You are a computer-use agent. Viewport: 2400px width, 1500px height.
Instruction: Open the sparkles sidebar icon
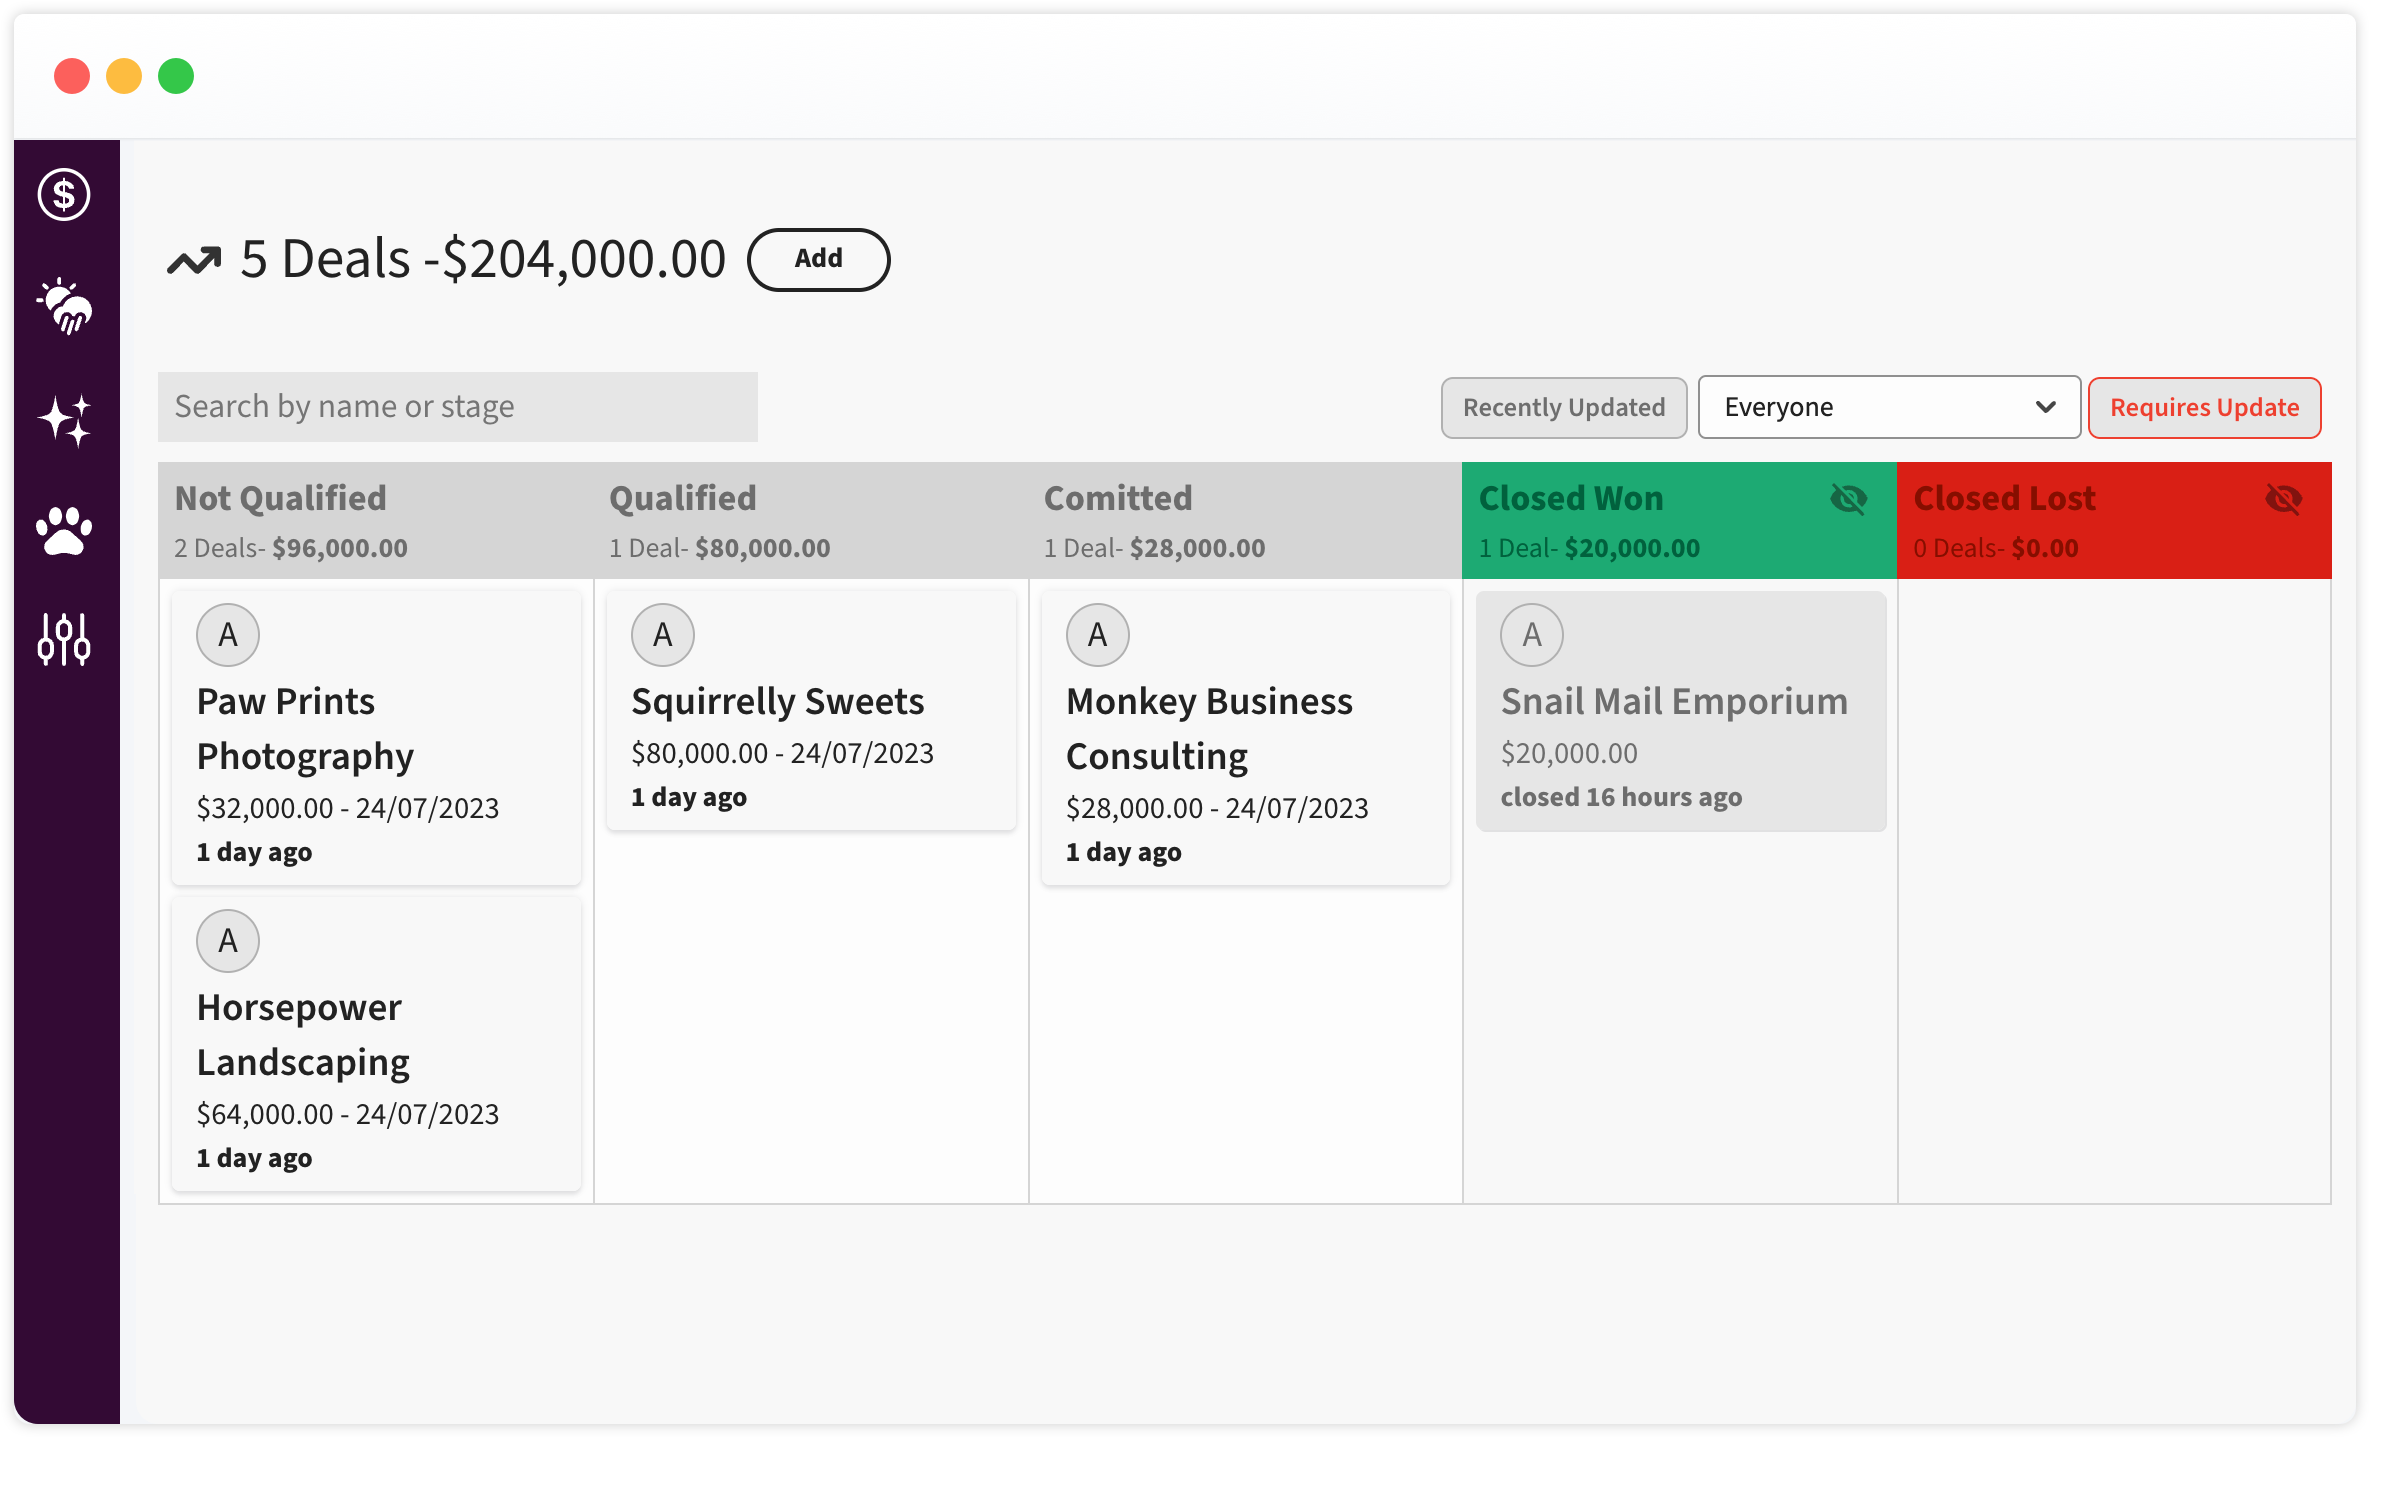64,419
